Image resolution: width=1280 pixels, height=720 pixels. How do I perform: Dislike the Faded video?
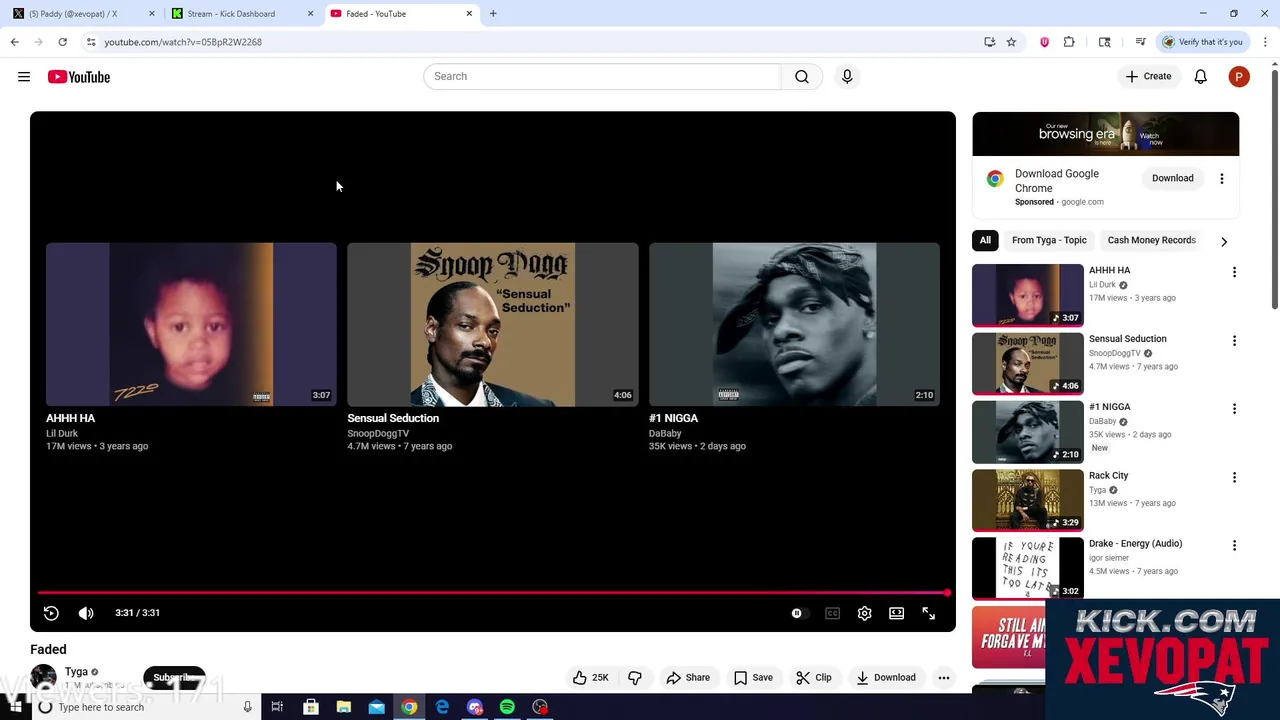click(635, 678)
